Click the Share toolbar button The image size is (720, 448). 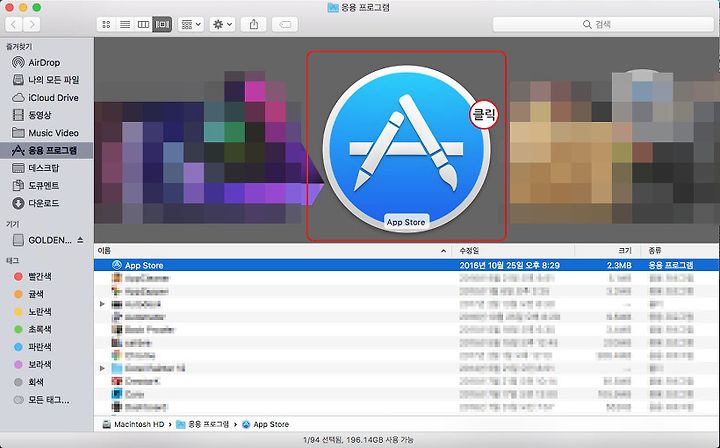pyautogui.click(x=254, y=24)
